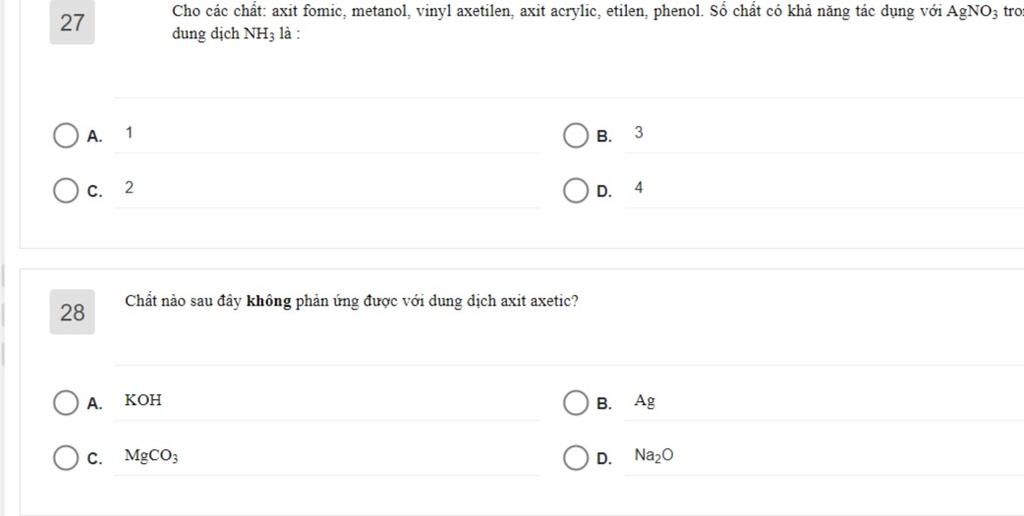Click the Ag answer text
1024x516 pixels.
tap(645, 401)
